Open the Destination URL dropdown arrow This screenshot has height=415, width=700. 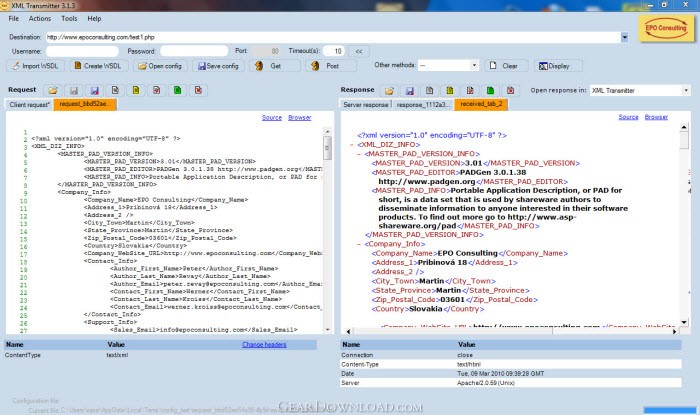[625, 37]
